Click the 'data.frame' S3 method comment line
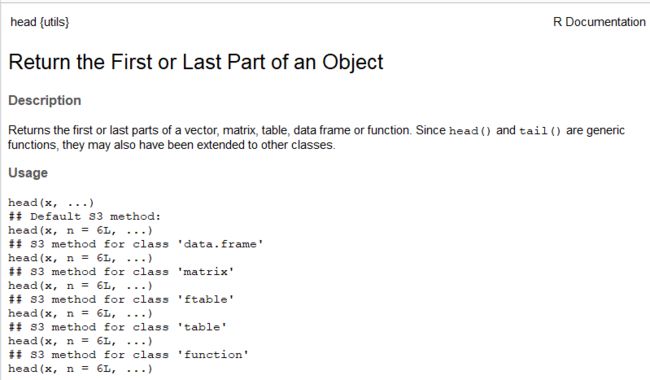The width and height of the screenshot is (650, 380). coord(136,244)
